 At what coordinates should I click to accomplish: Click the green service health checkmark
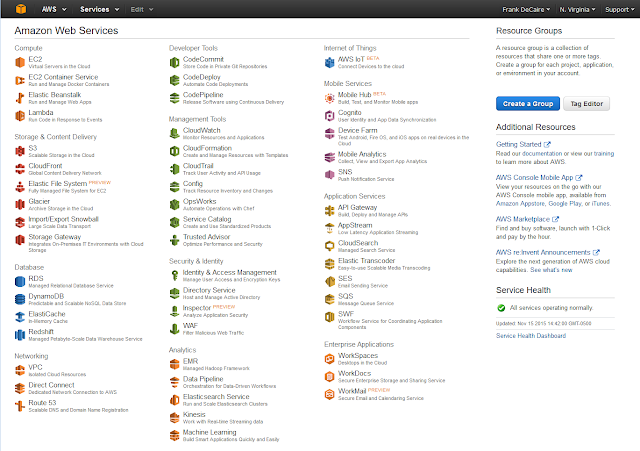tap(501, 308)
